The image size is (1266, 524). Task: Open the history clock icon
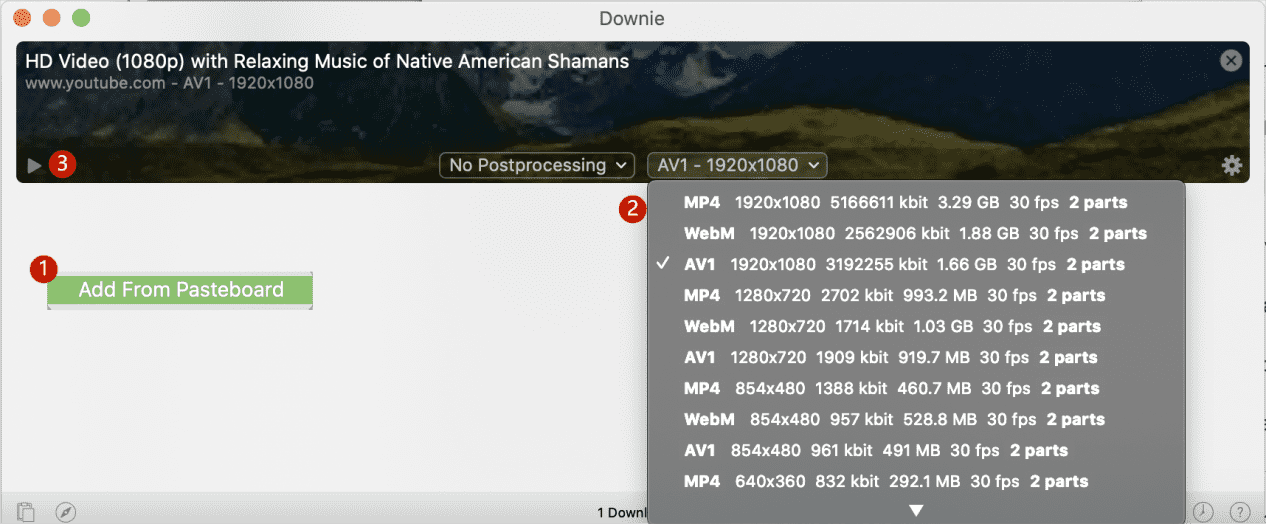click(x=1203, y=511)
